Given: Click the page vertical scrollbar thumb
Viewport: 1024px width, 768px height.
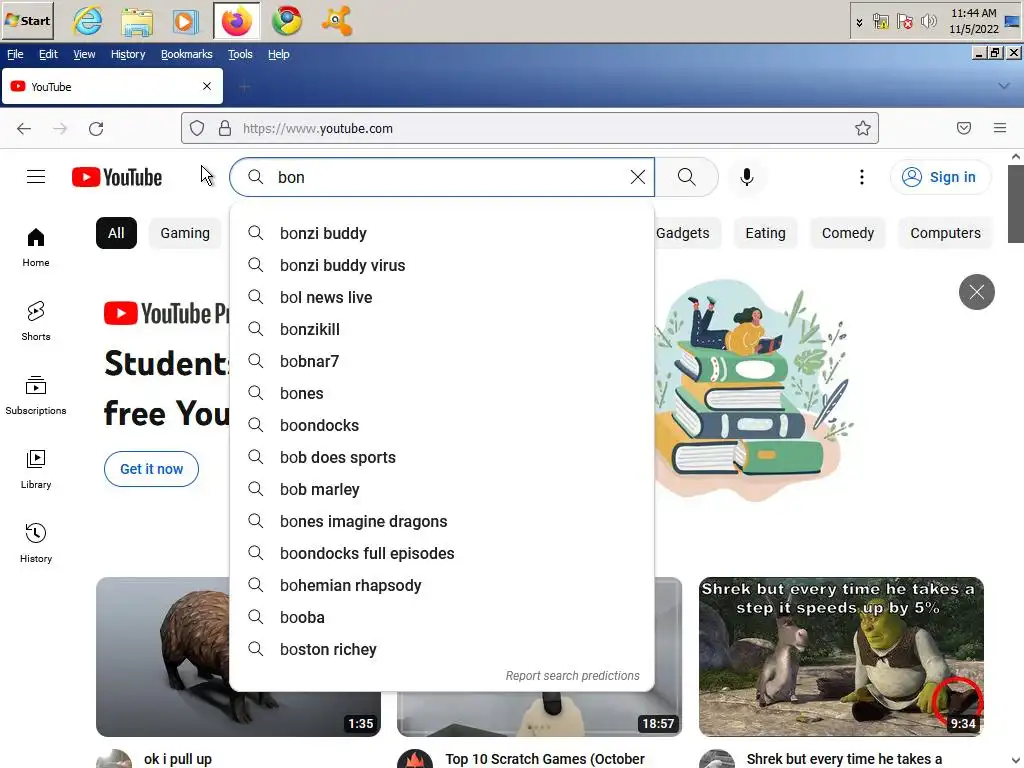Looking at the screenshot, I should (x=1016, y=204).
